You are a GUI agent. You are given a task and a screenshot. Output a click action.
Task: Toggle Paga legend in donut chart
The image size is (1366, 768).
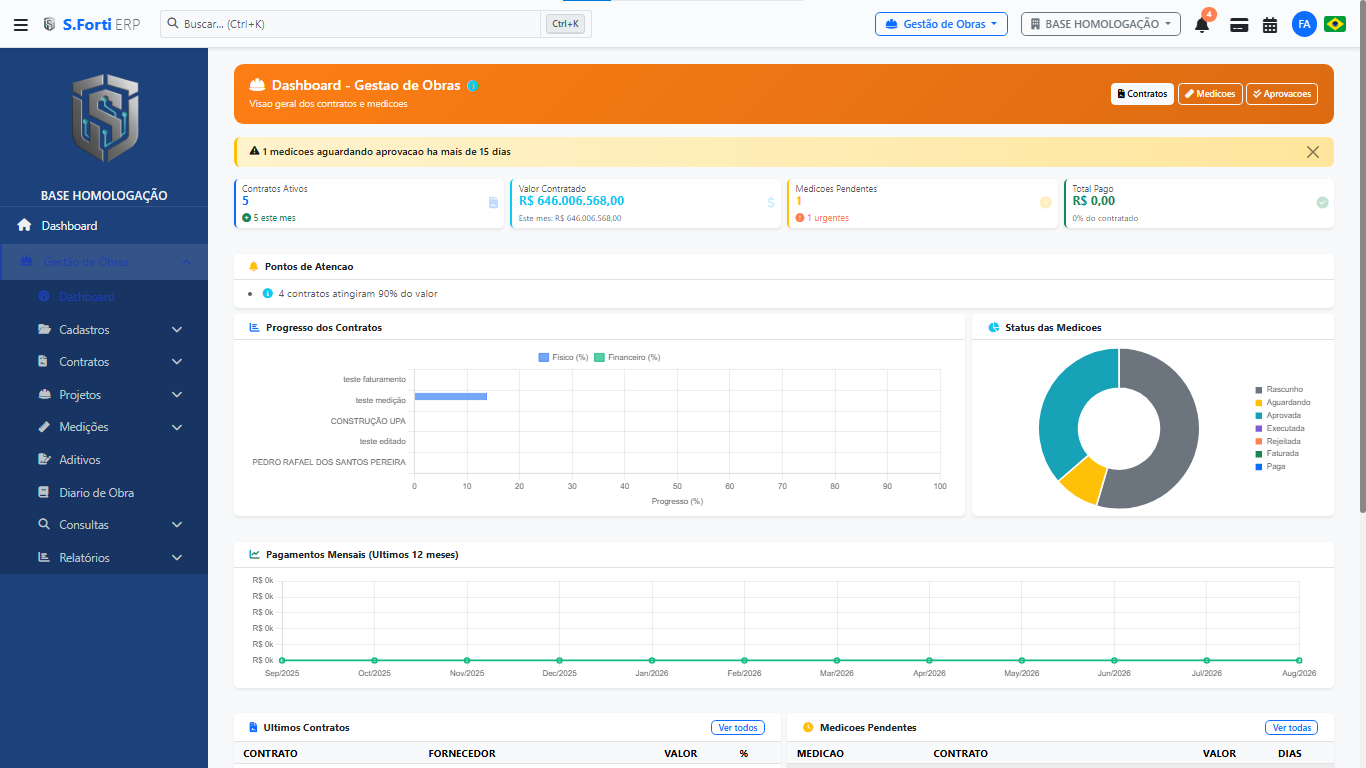tap(1271, 466)
